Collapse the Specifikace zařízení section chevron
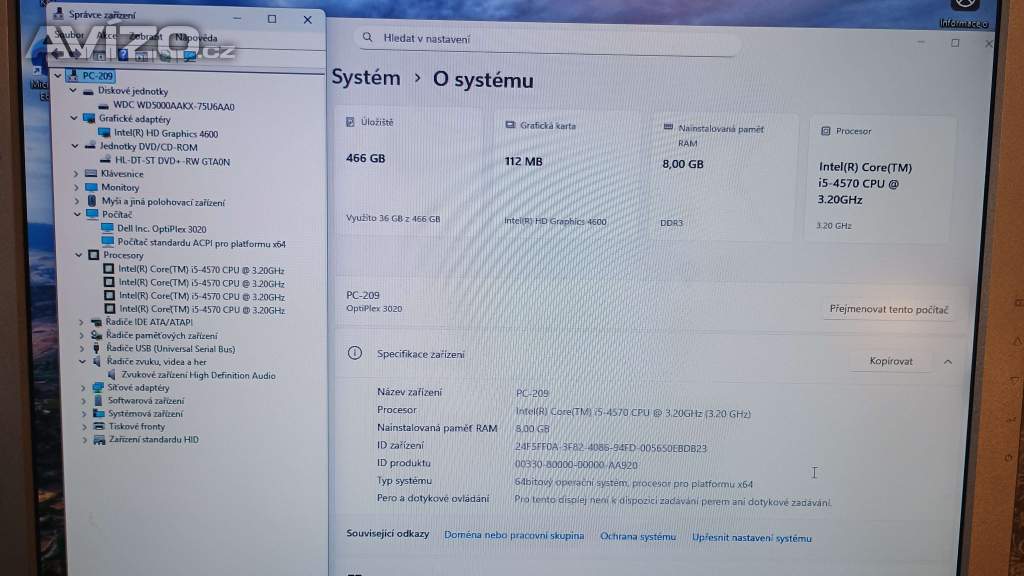The height and width of the screenshot is (576, 1024). [947, 361]
